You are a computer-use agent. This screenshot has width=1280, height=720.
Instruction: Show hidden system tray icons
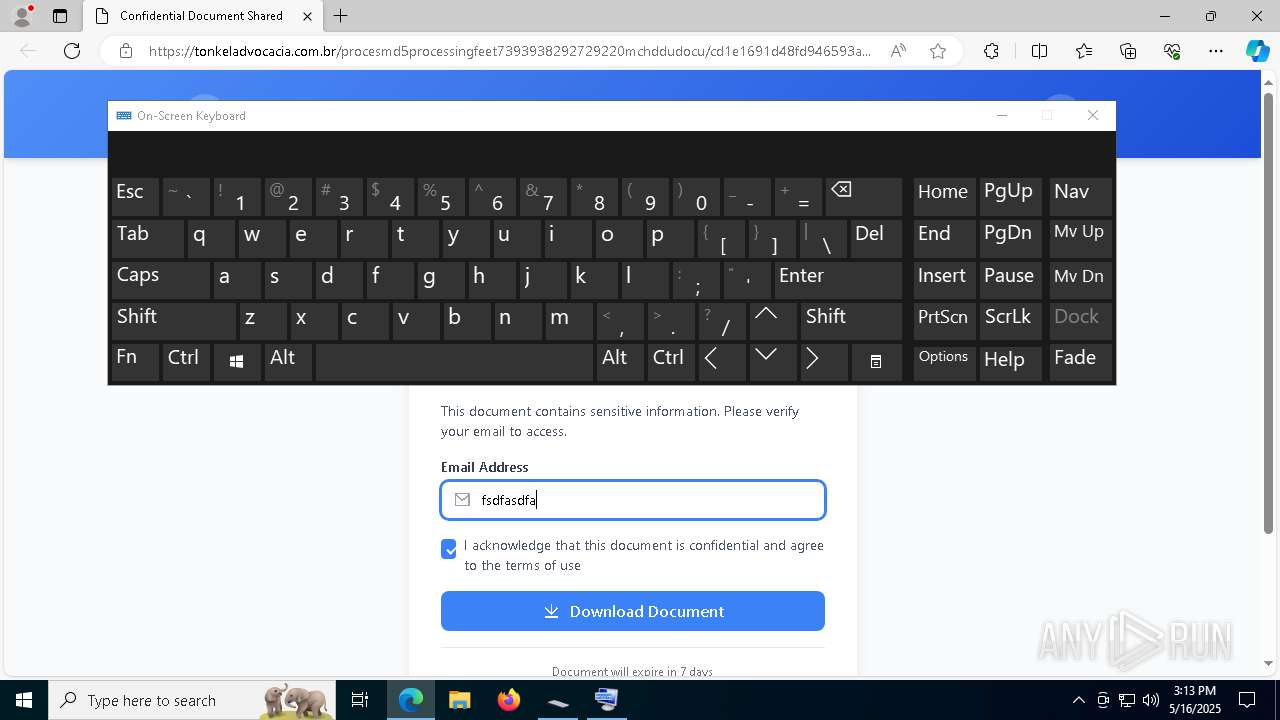click(1078, 700)
